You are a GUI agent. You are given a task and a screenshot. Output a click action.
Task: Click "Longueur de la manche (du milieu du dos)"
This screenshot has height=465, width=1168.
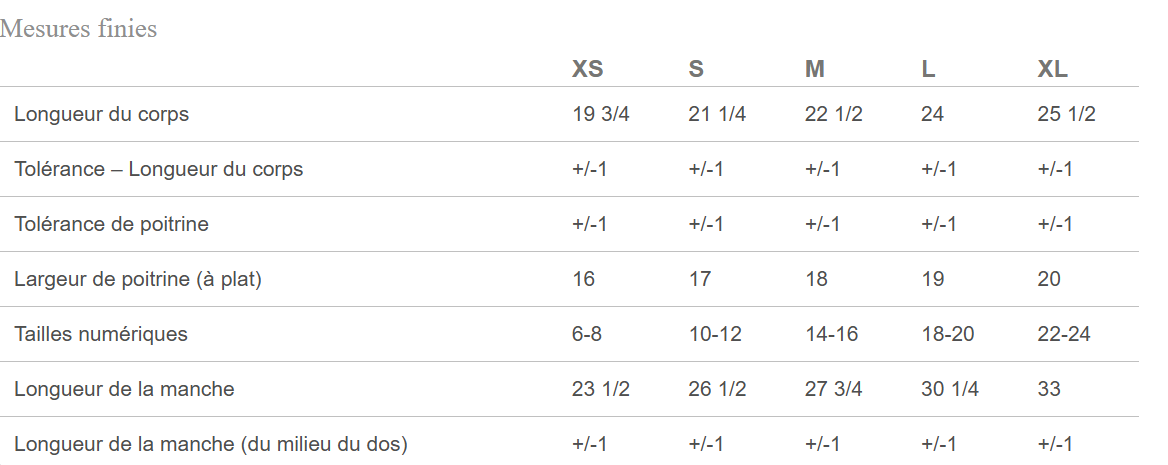coord(211,444)
